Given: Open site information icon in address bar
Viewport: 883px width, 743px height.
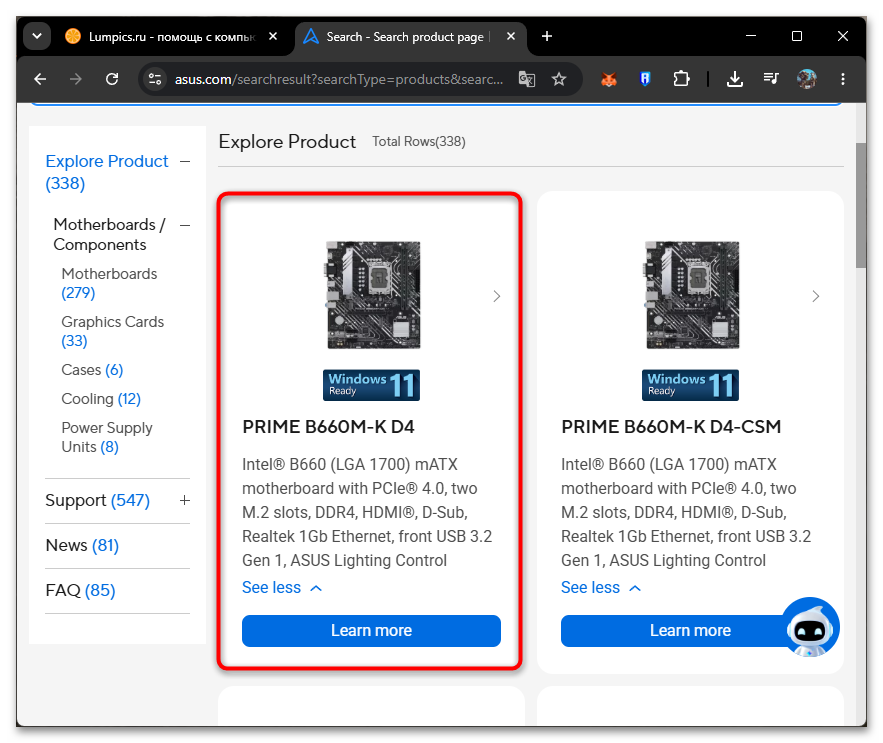Looking at the screenshot, I should pos(155,79).
